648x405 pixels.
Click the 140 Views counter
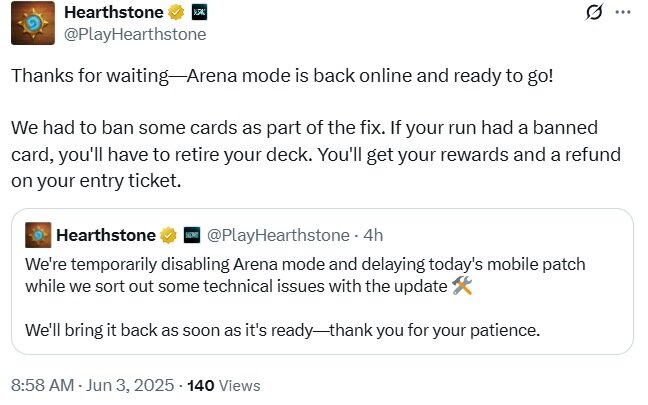point(224,386)
